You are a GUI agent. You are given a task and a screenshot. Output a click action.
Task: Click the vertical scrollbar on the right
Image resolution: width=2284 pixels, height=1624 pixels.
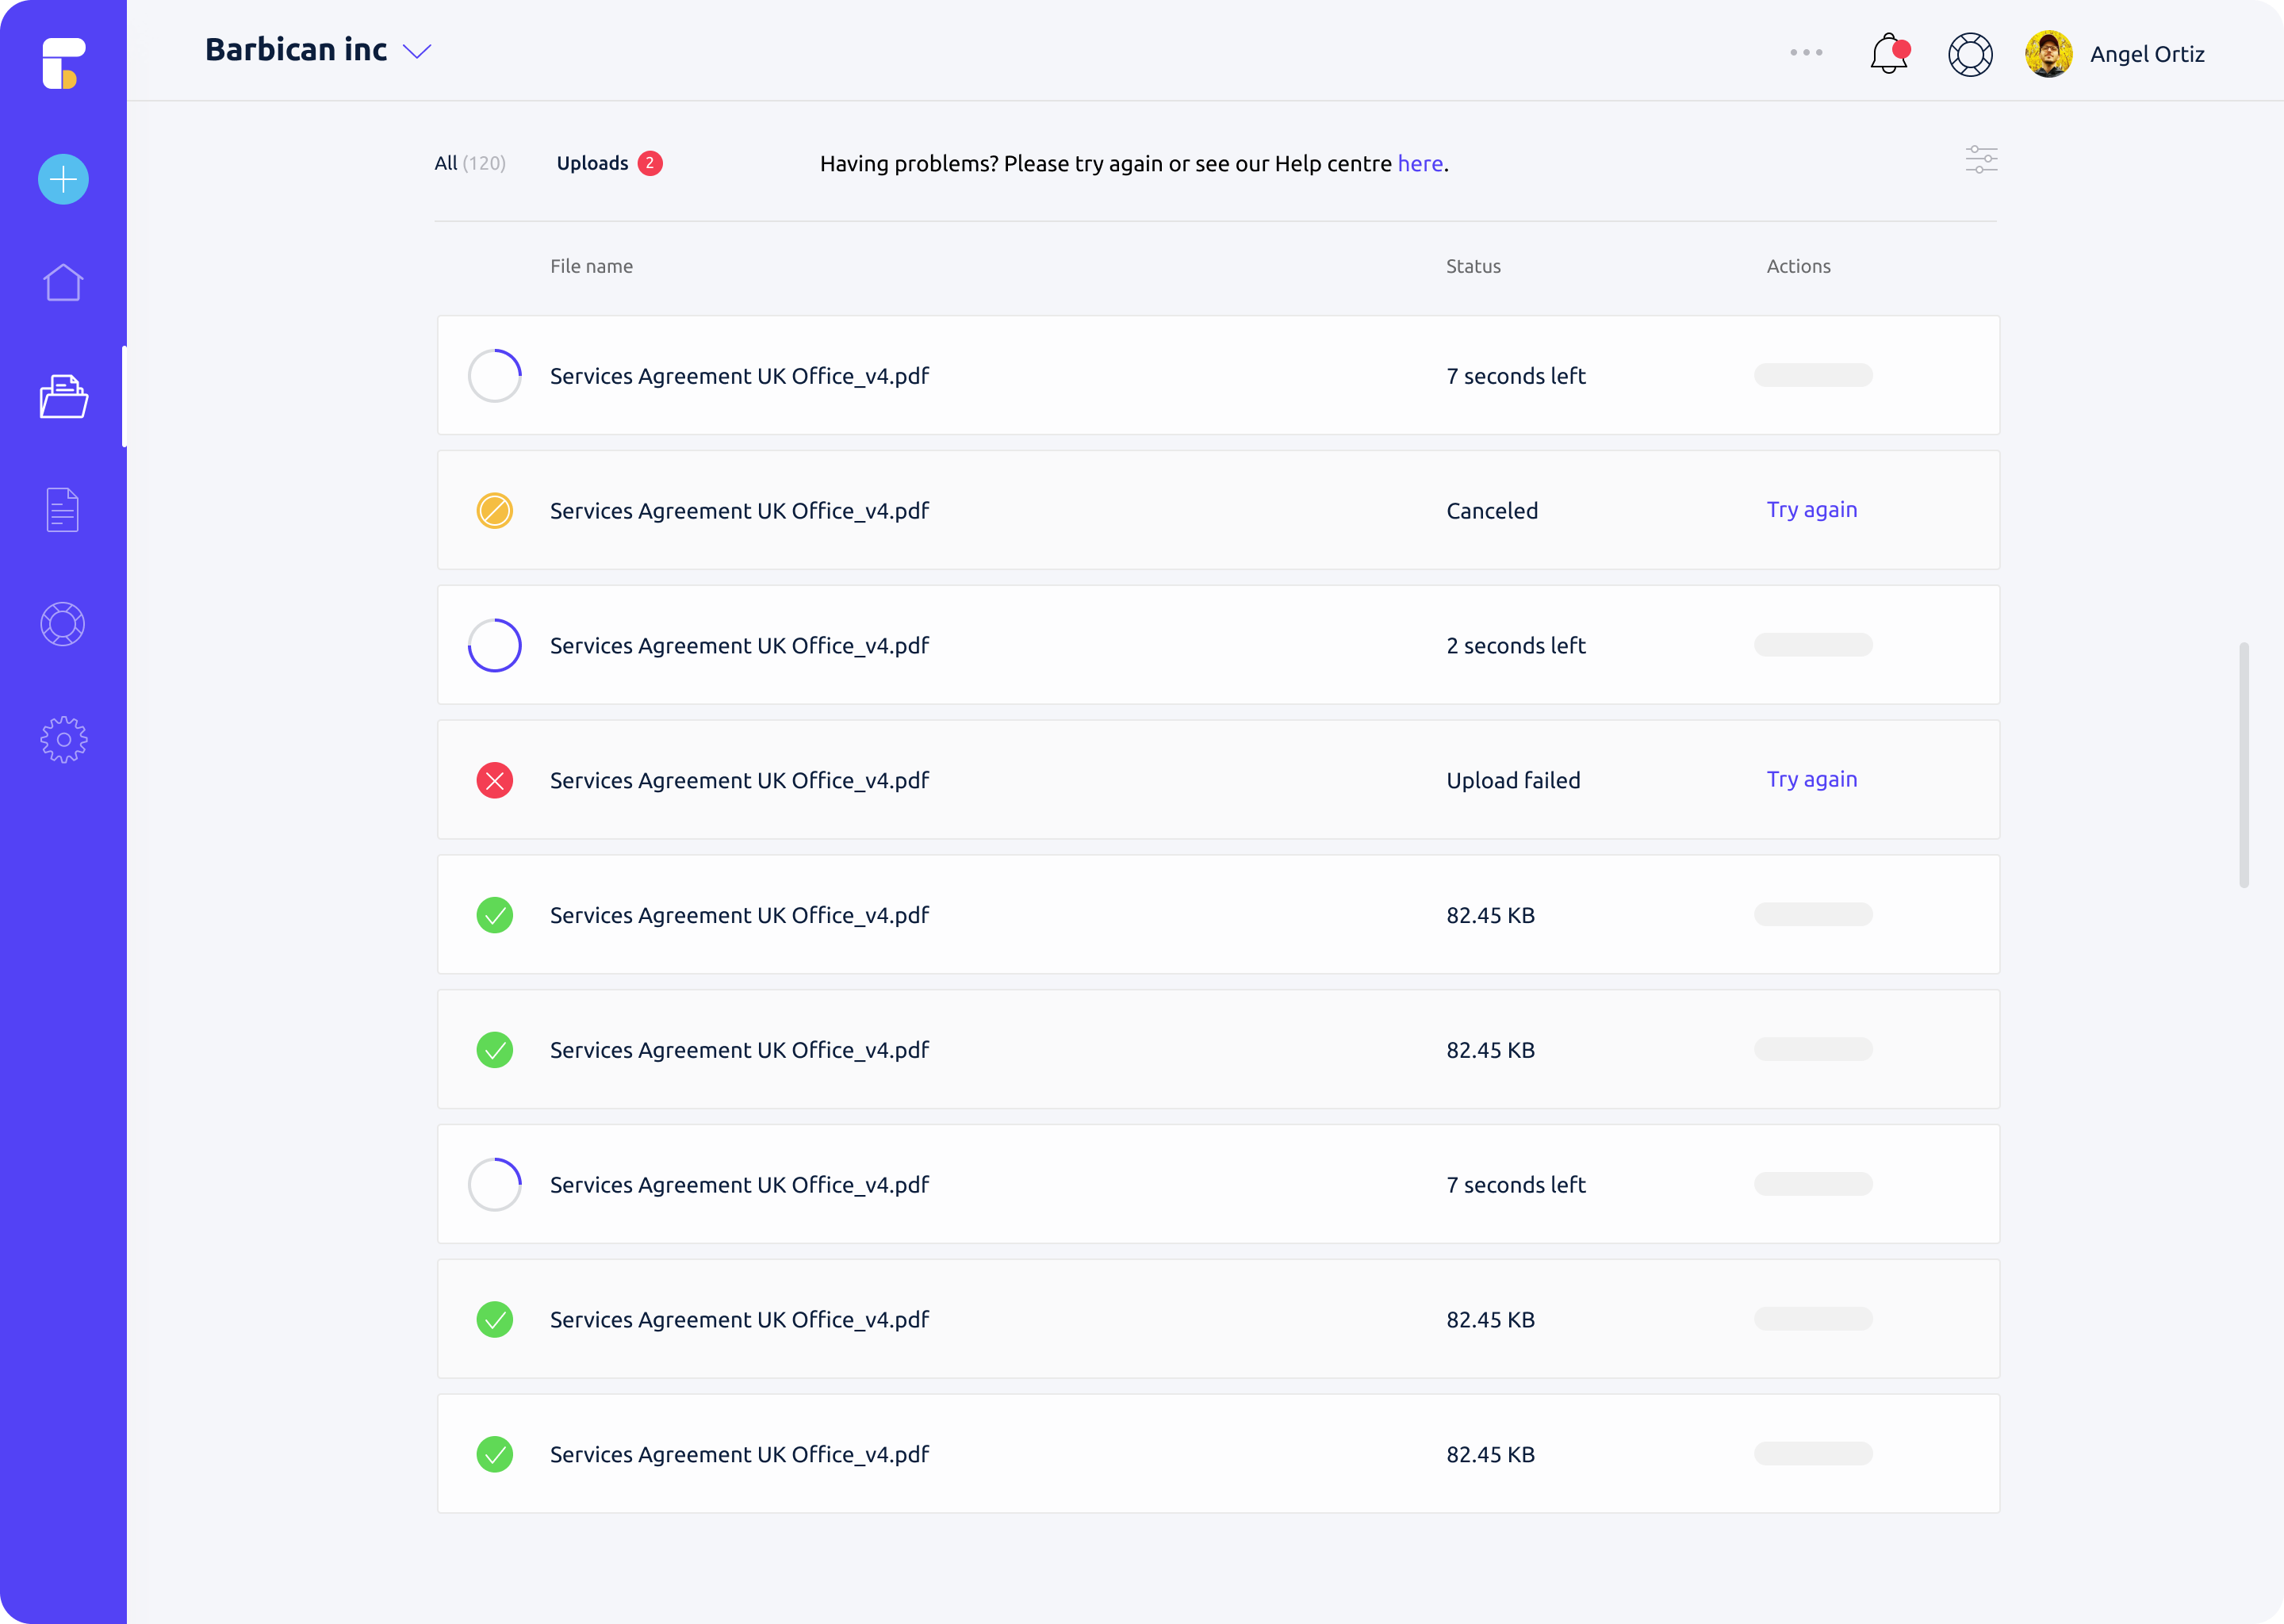[x=2243, y=765]
